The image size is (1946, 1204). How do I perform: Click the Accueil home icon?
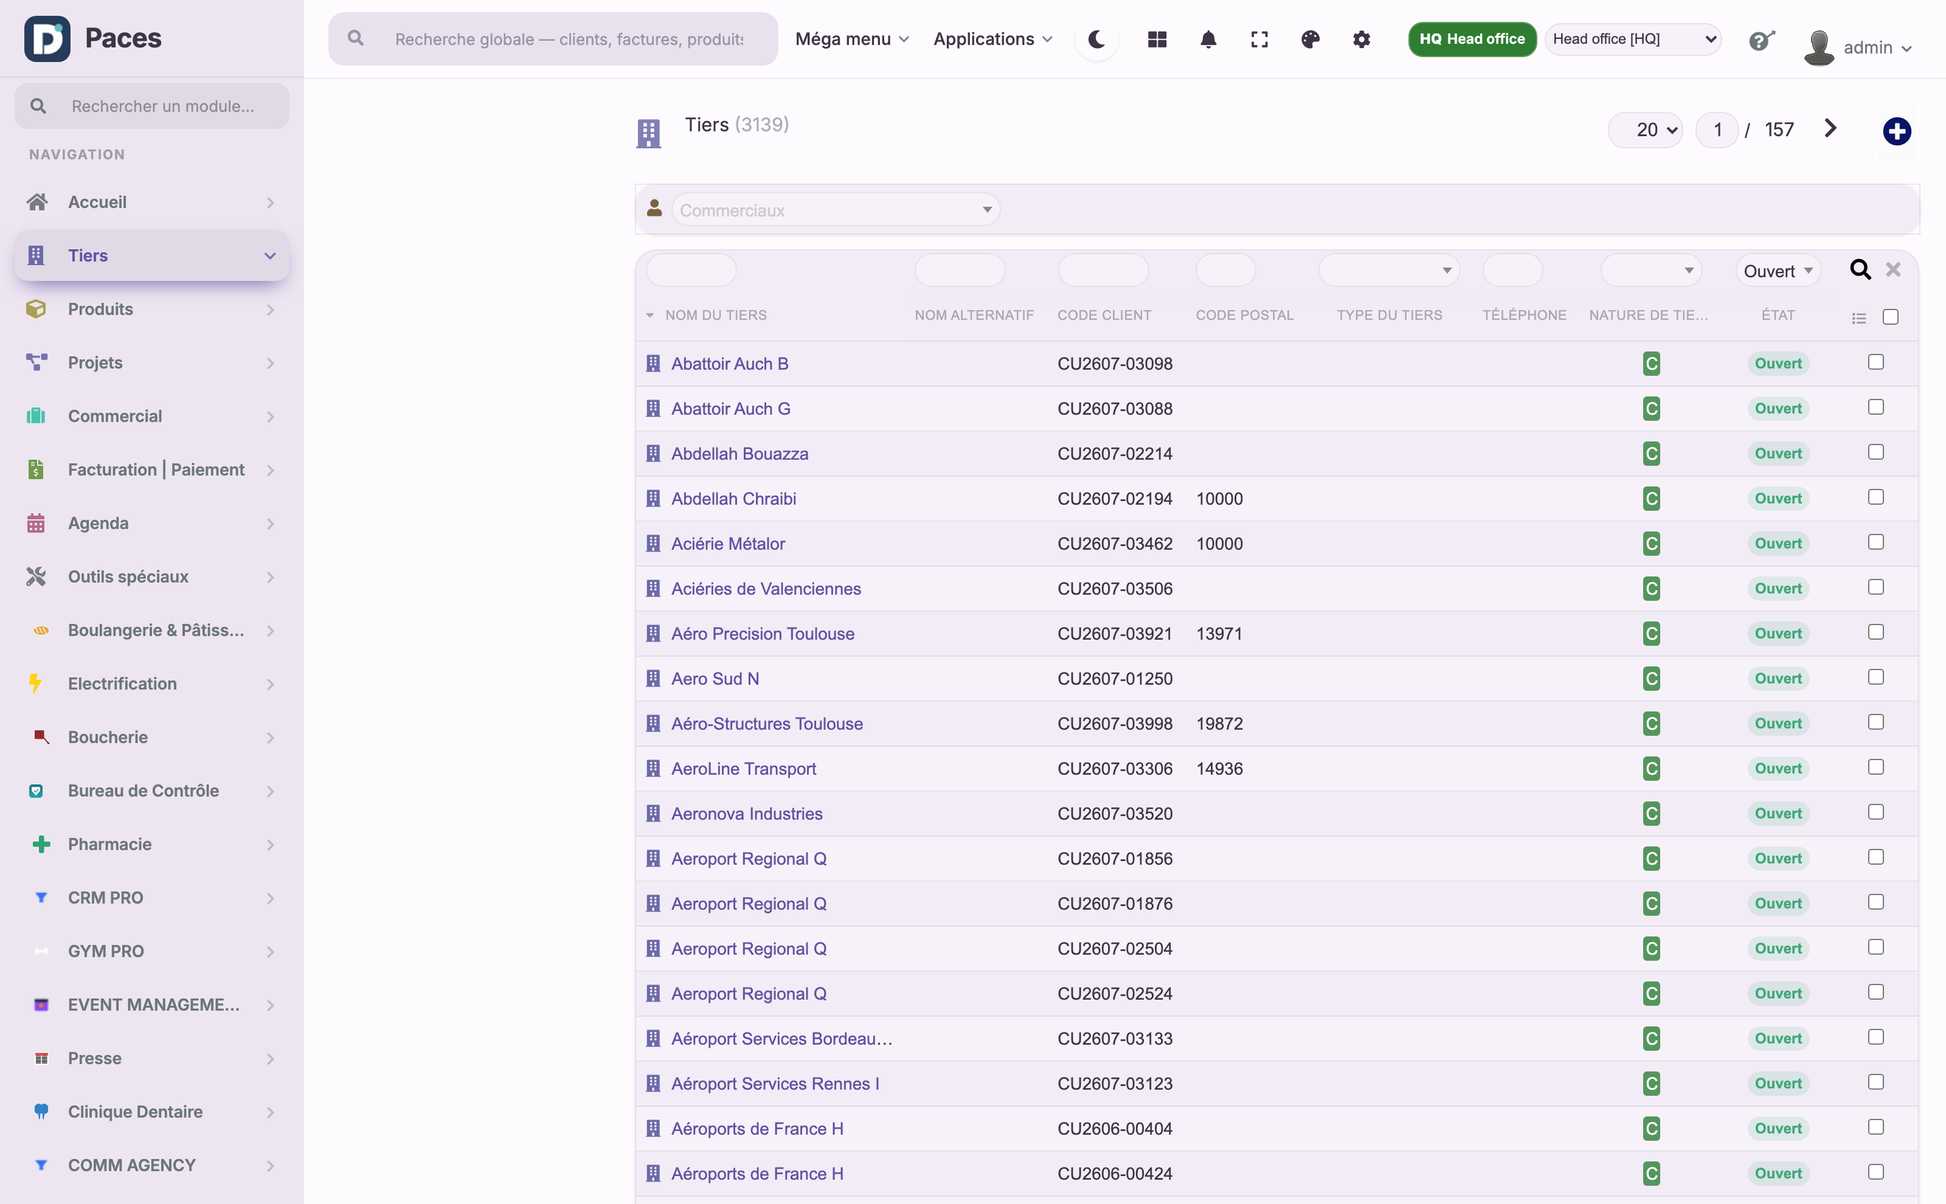[x=37, y=202]
